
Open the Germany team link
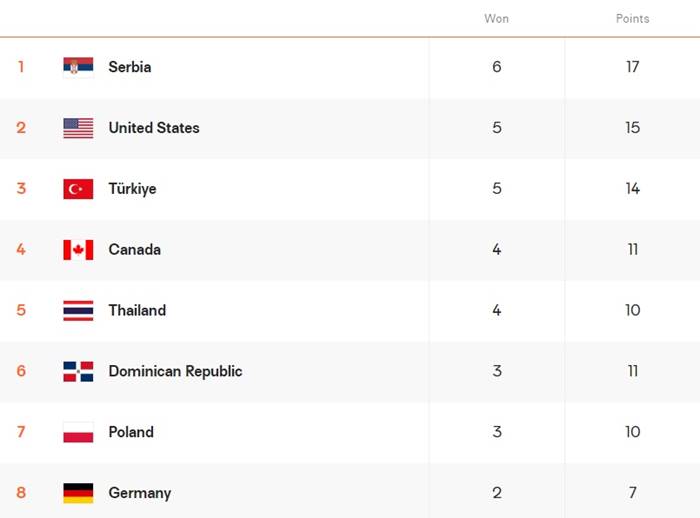click(139, 493)
